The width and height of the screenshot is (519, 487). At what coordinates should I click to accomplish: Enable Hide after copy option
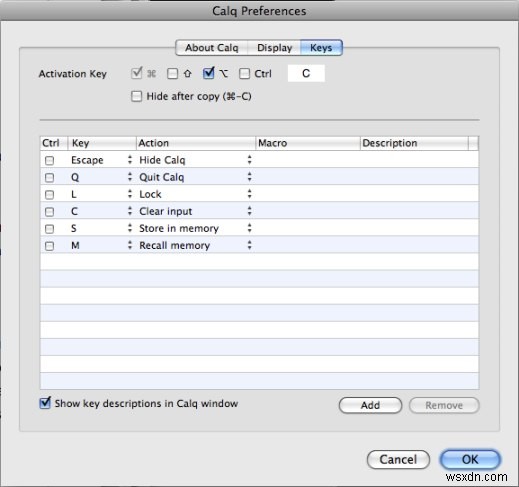[x=136, y=96]
